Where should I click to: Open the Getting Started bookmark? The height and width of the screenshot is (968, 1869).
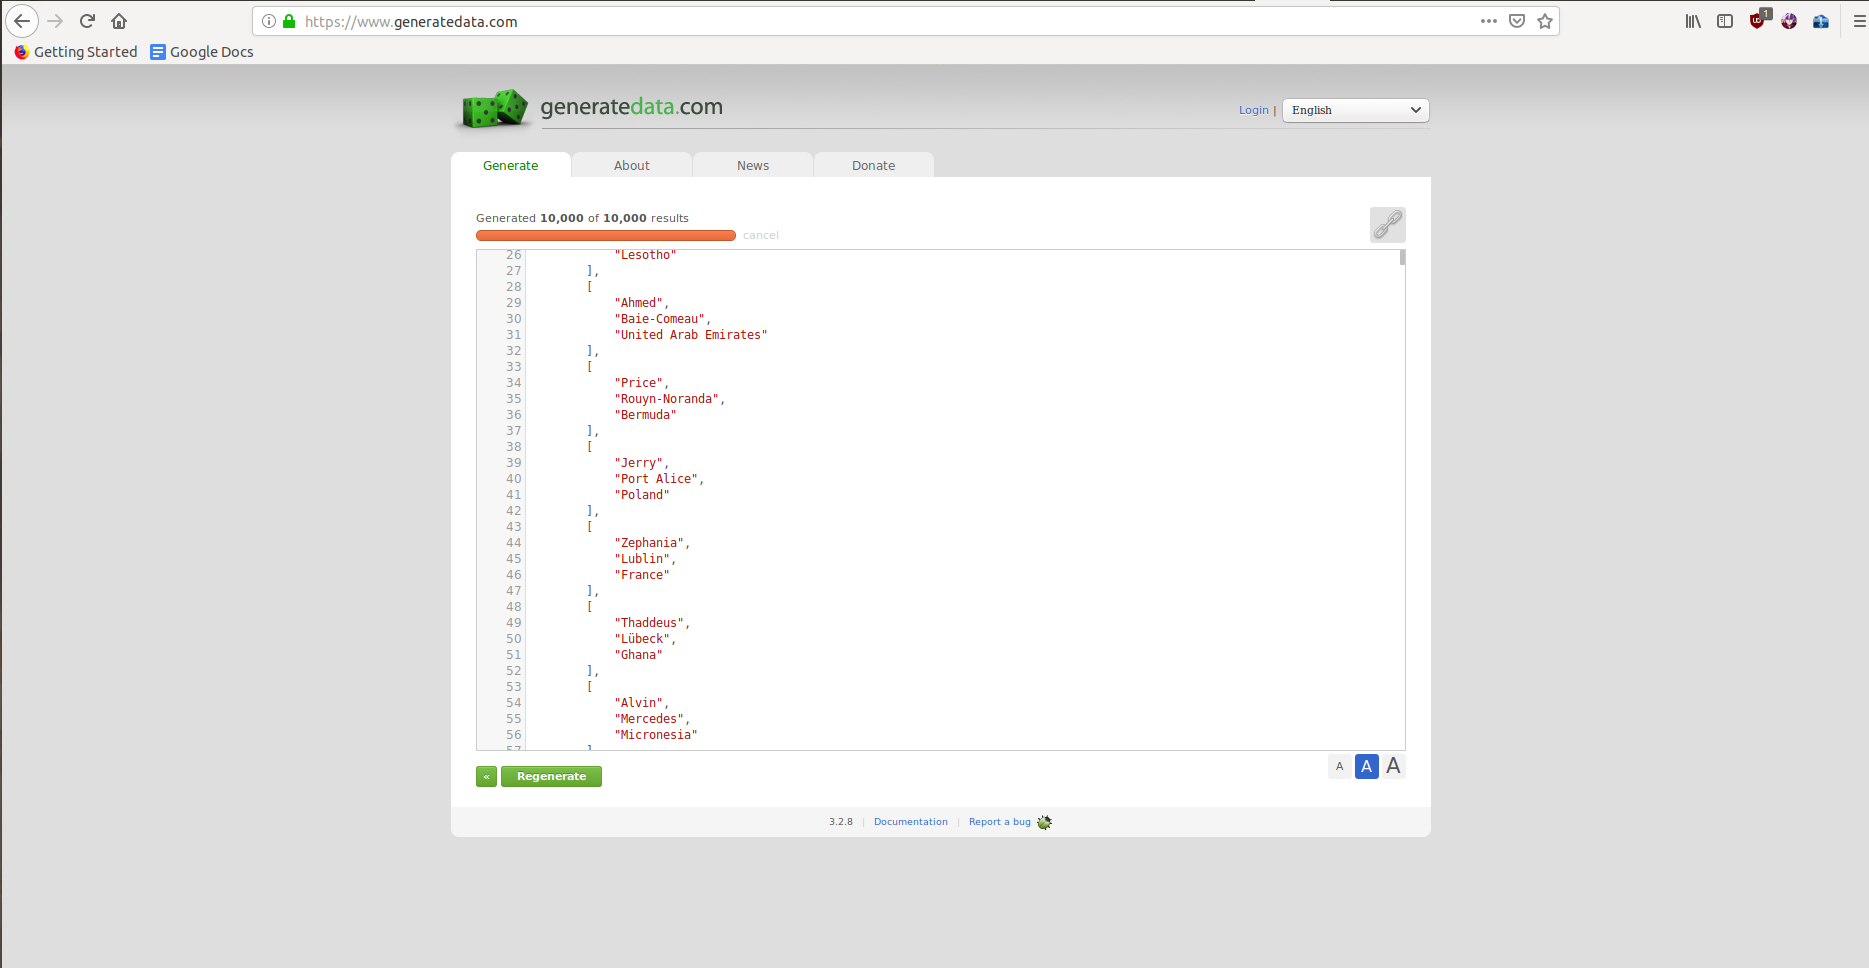(76, 52)
